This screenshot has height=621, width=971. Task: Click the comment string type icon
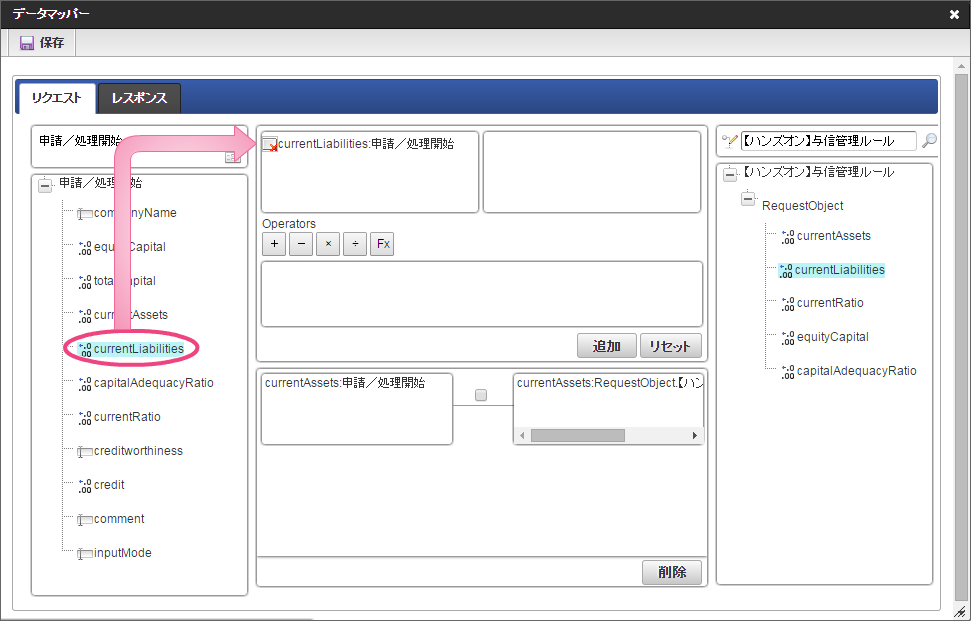[x=85, y=520]
